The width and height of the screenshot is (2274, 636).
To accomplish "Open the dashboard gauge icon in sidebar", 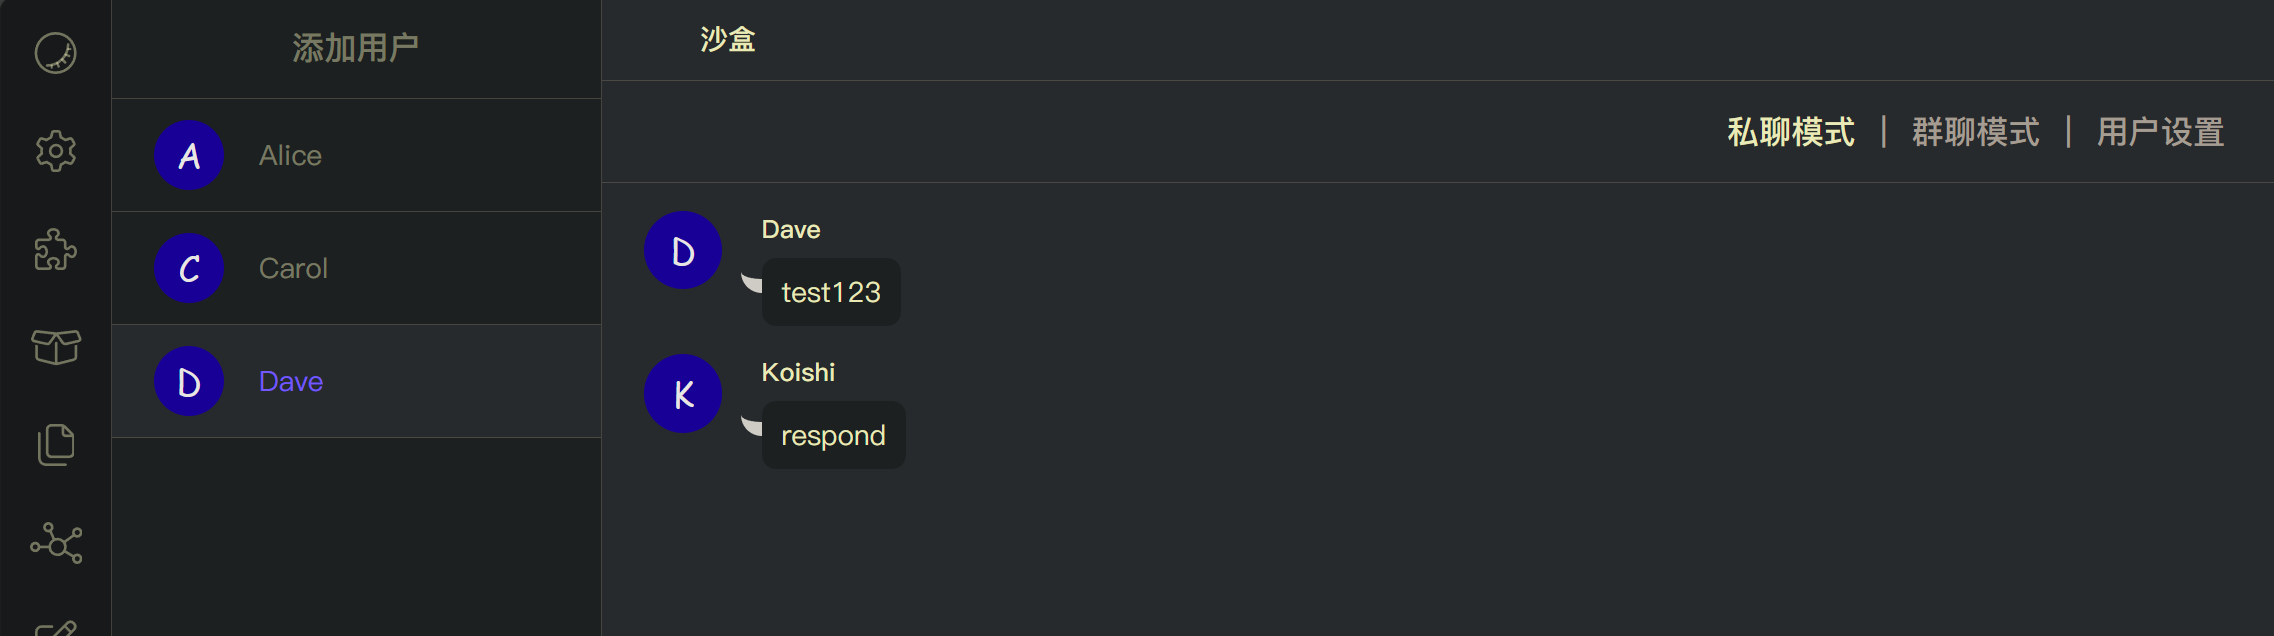I will tap(56, 53).
